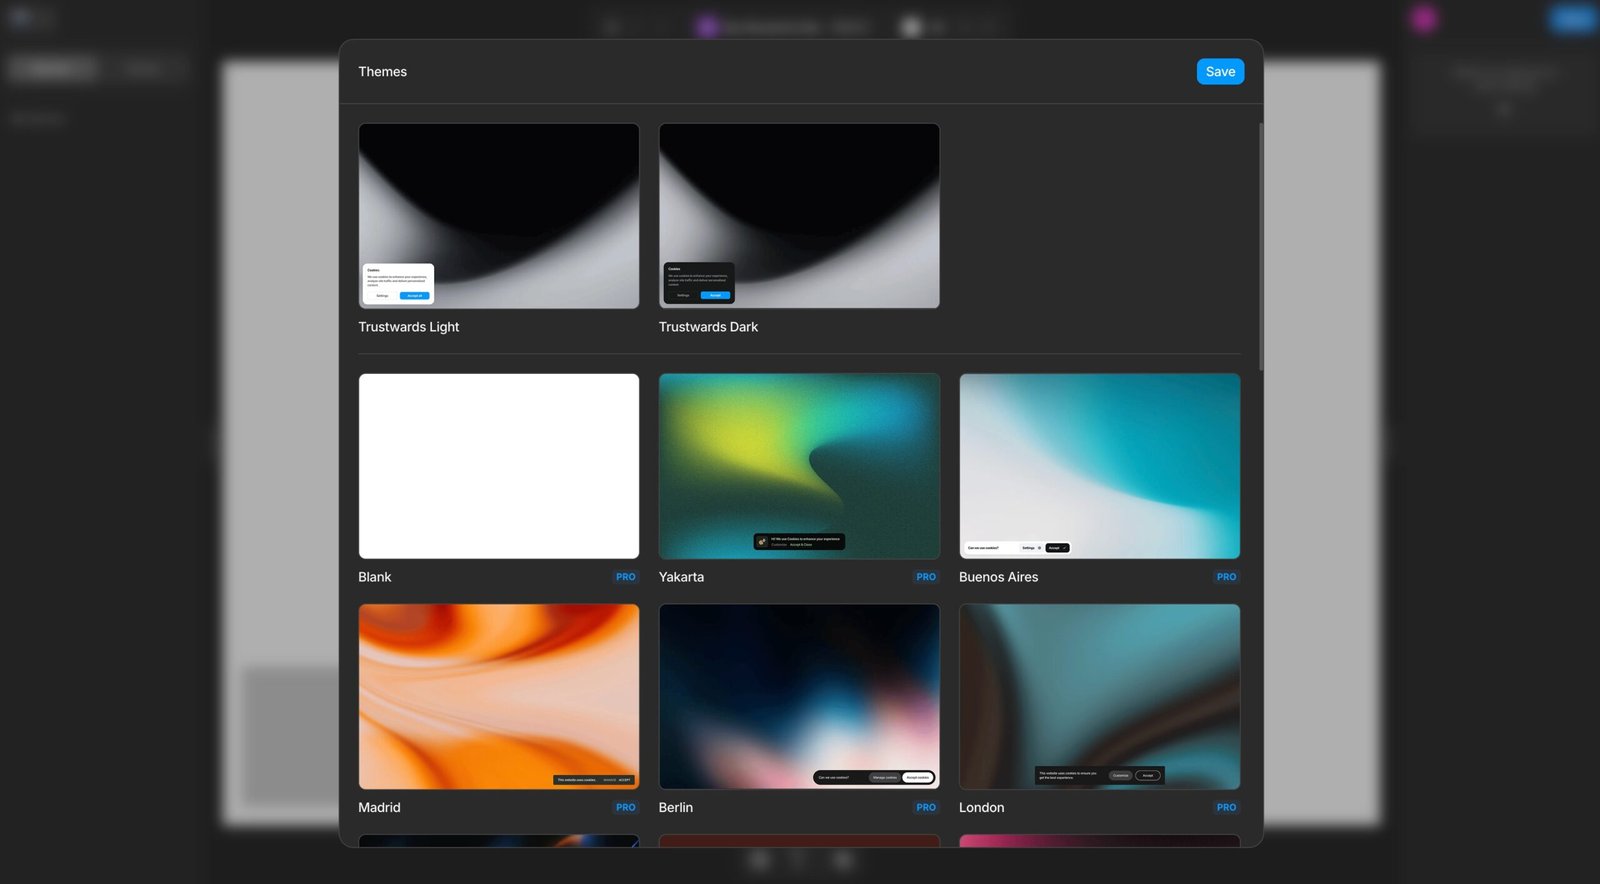Click the PRO badge next to London

click(x=1226, y=808)
